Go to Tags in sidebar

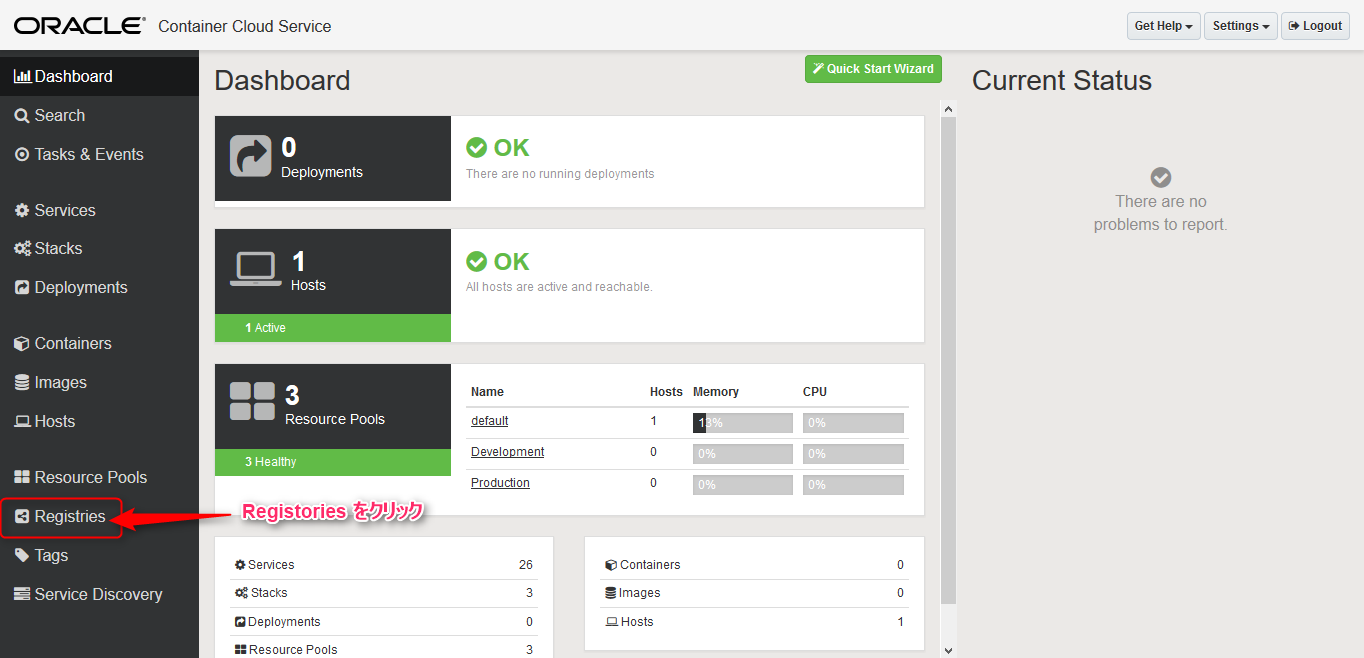pyautogui.click(x=99, y=556)
